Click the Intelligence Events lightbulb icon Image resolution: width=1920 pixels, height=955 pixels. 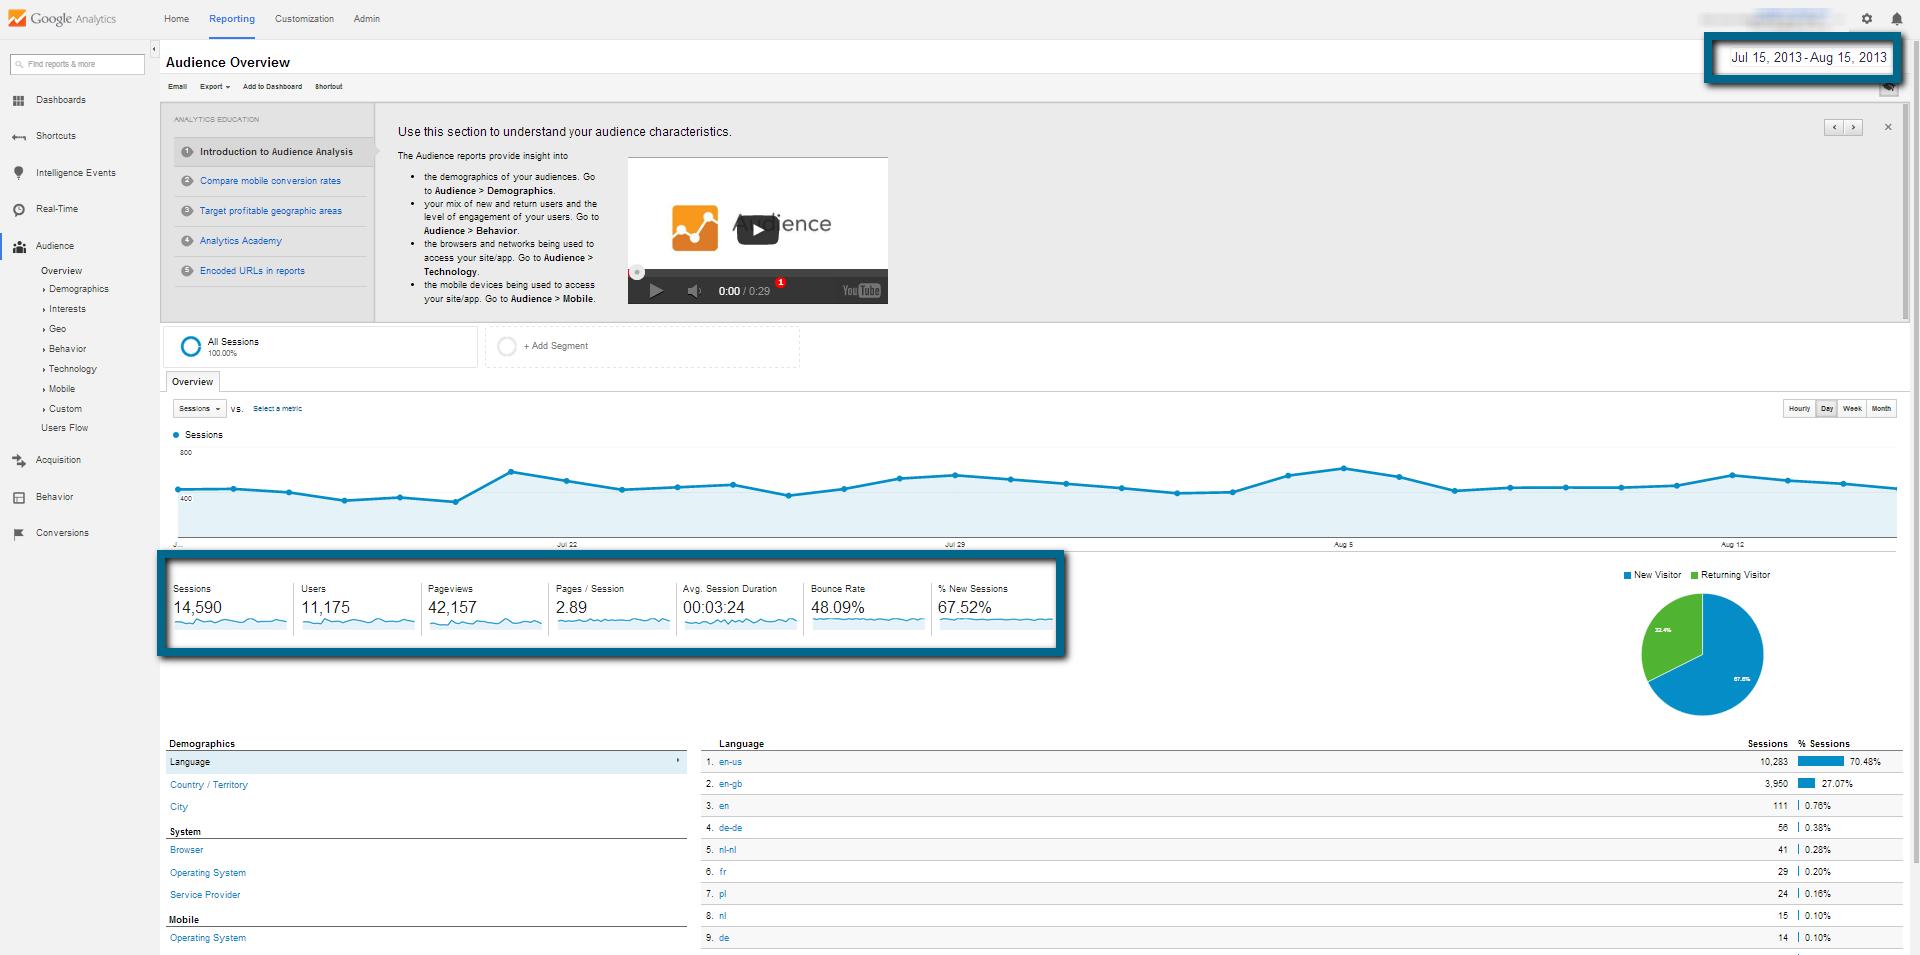[18, 173]
